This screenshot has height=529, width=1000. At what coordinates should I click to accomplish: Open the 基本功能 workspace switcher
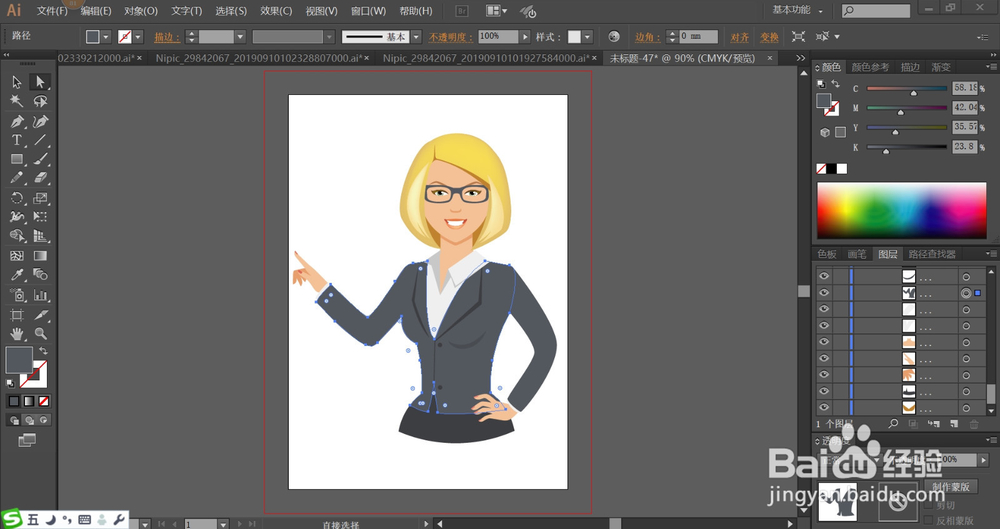[797, 10]
